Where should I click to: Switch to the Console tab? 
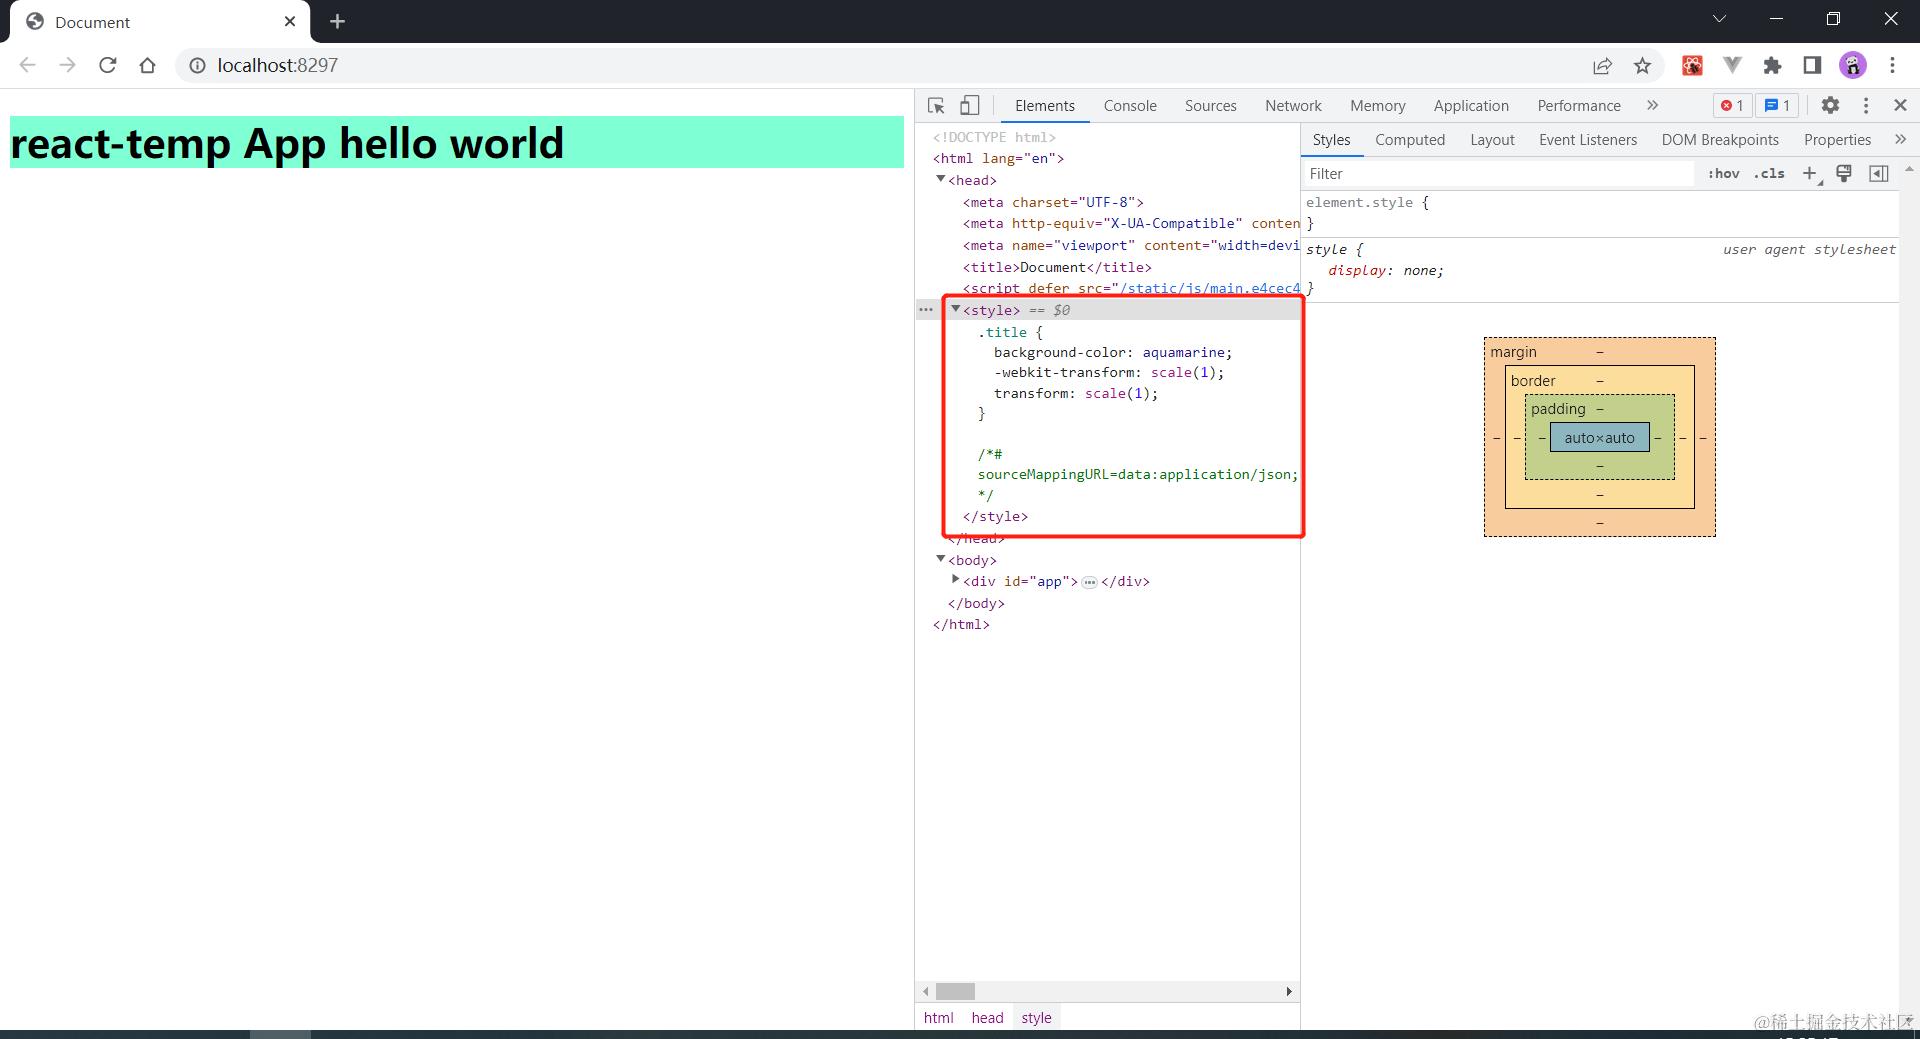click(x=1130, y=106)
